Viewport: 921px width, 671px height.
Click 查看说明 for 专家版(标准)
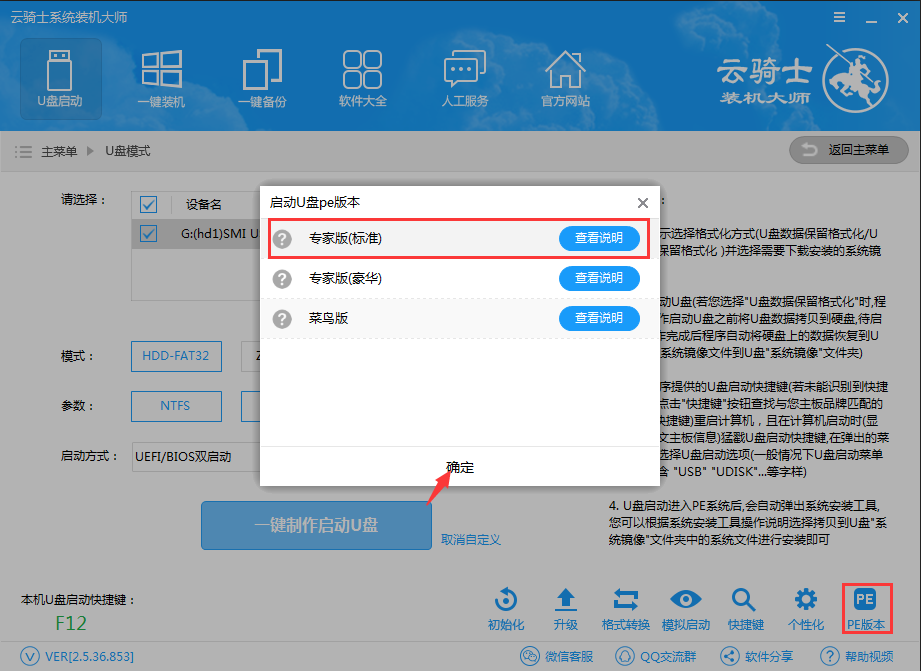599,238
